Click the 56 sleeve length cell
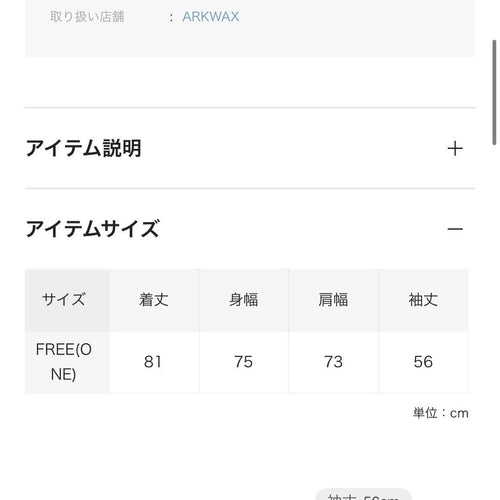Screen dimensions: 500x500 pyautogui.click(x=423, y=362)
